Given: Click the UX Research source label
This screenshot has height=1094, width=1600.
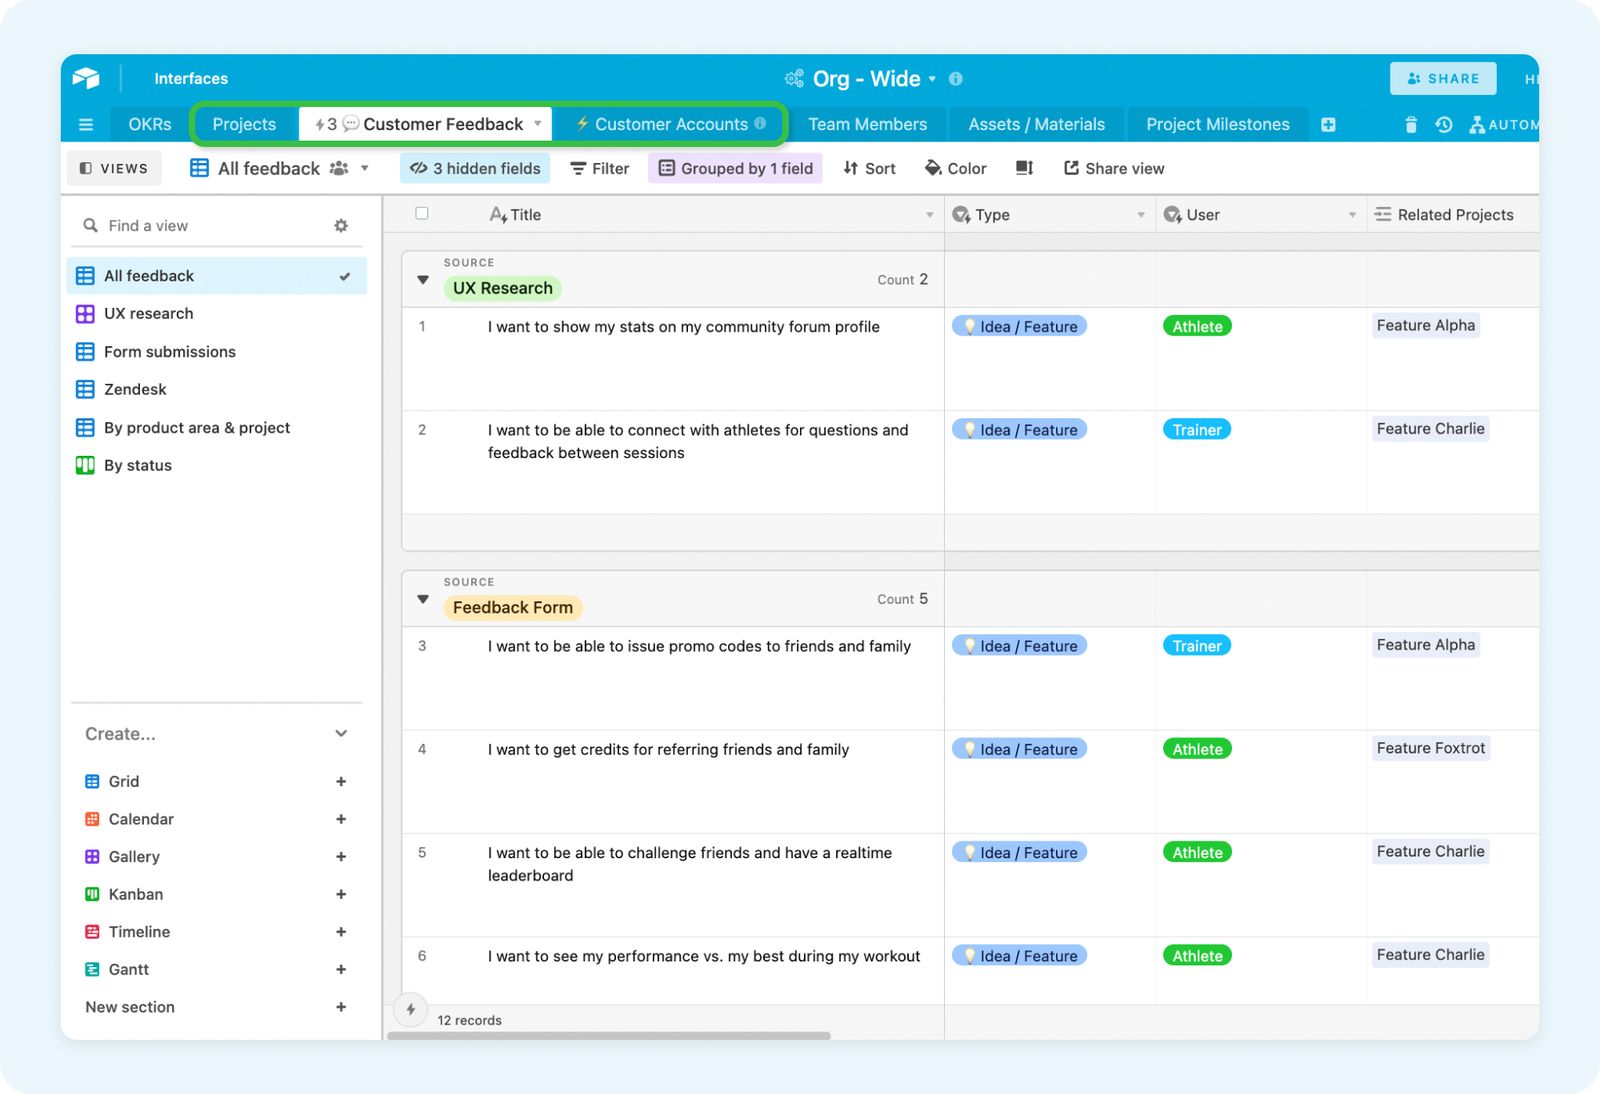Looking at the screenshot, I should [x=502, y=288].
